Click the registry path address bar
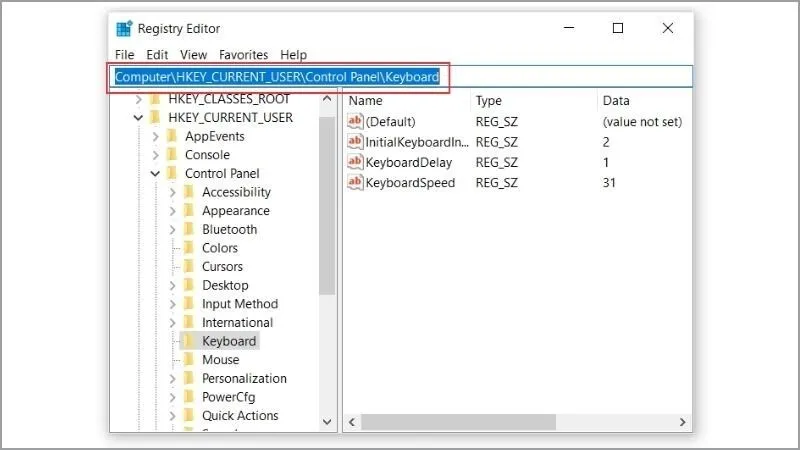Viewport: 800px width, 450px height. pos(401,77)
